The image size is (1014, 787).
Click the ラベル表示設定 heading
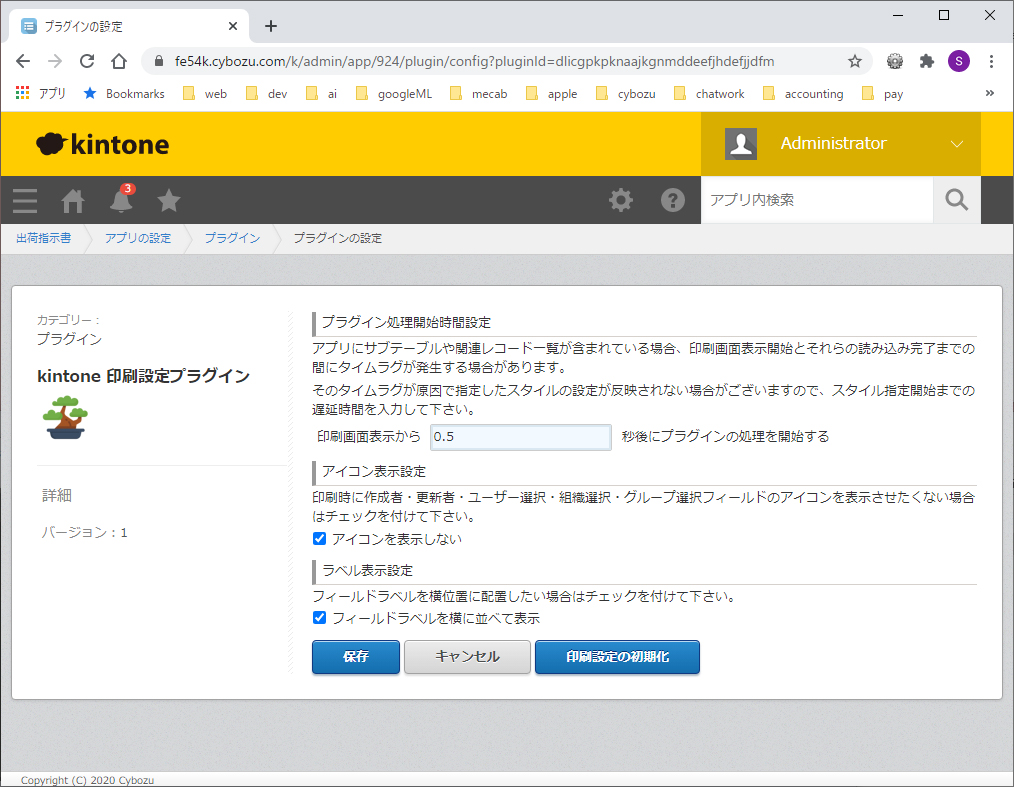tap(367, 570)
